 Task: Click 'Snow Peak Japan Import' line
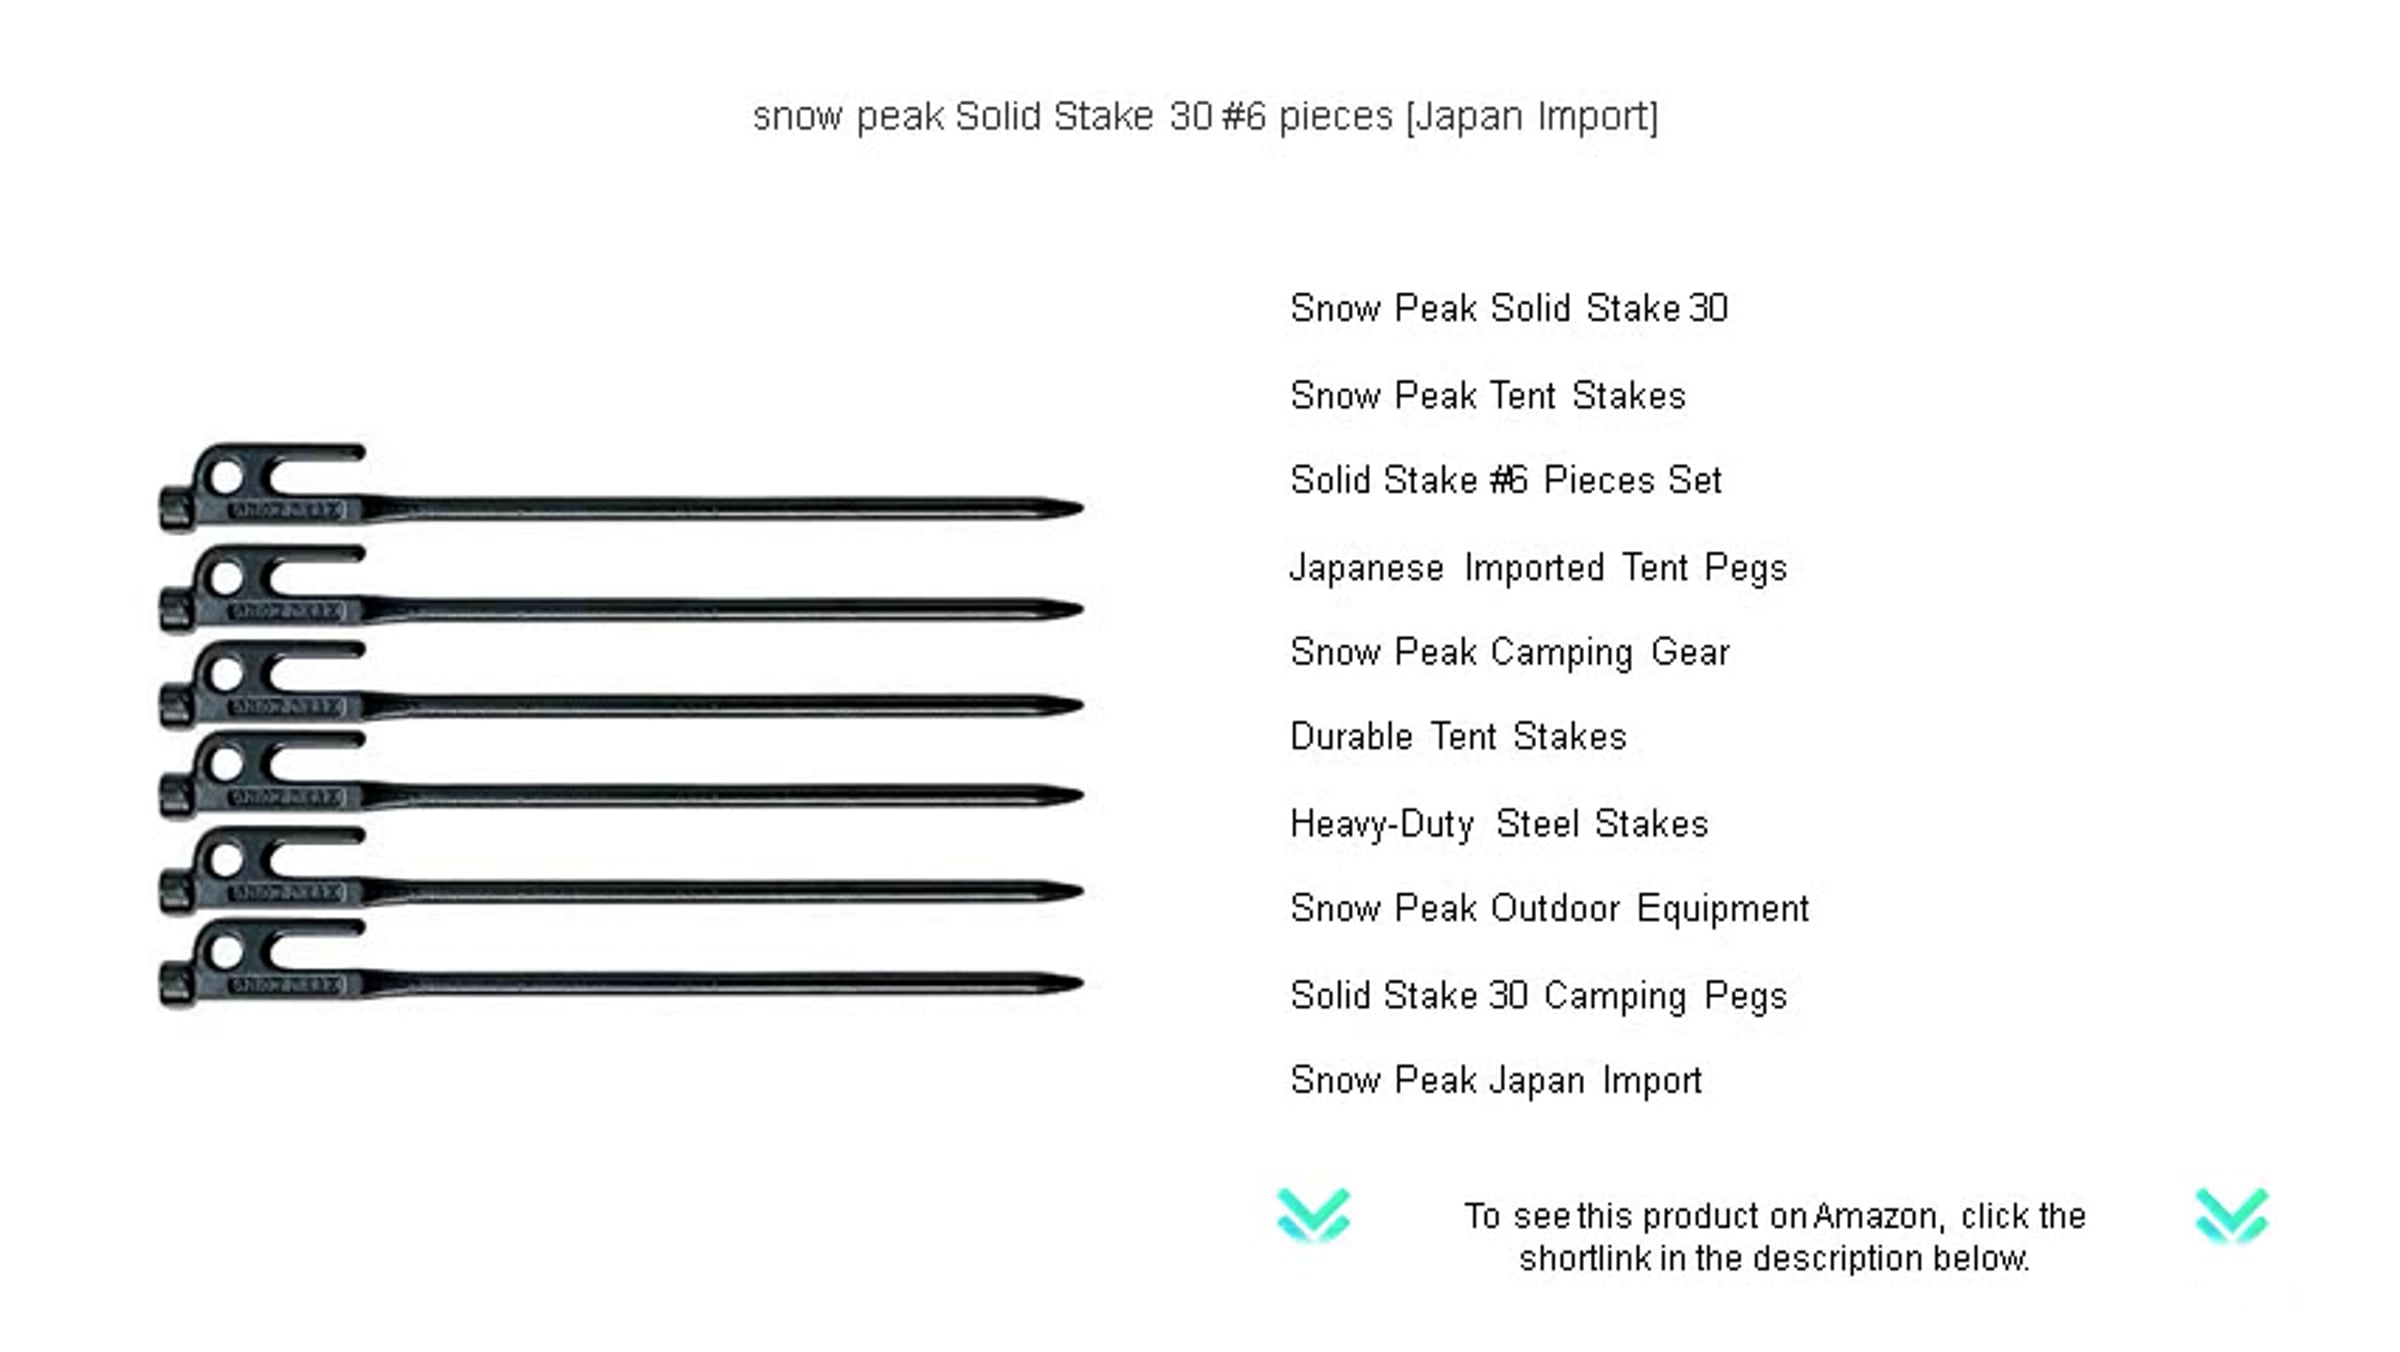1496,1080
